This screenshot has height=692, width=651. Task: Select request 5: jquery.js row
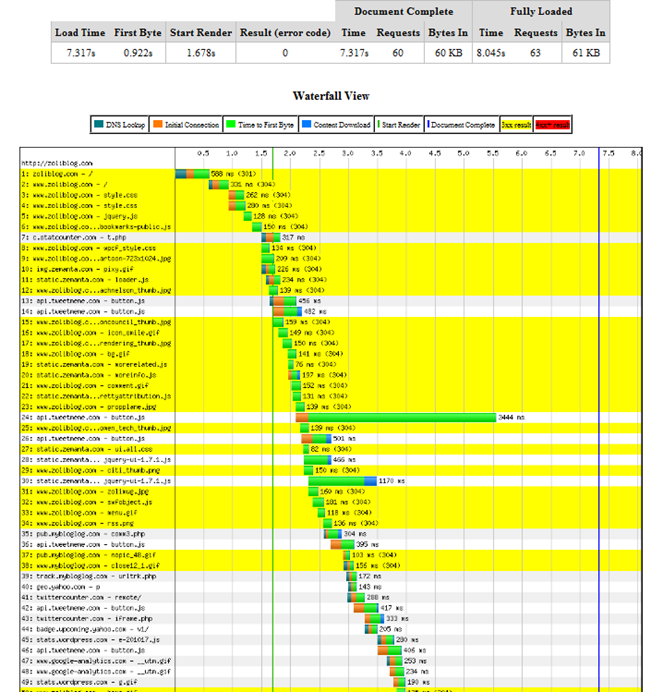[x=331, y=216]
